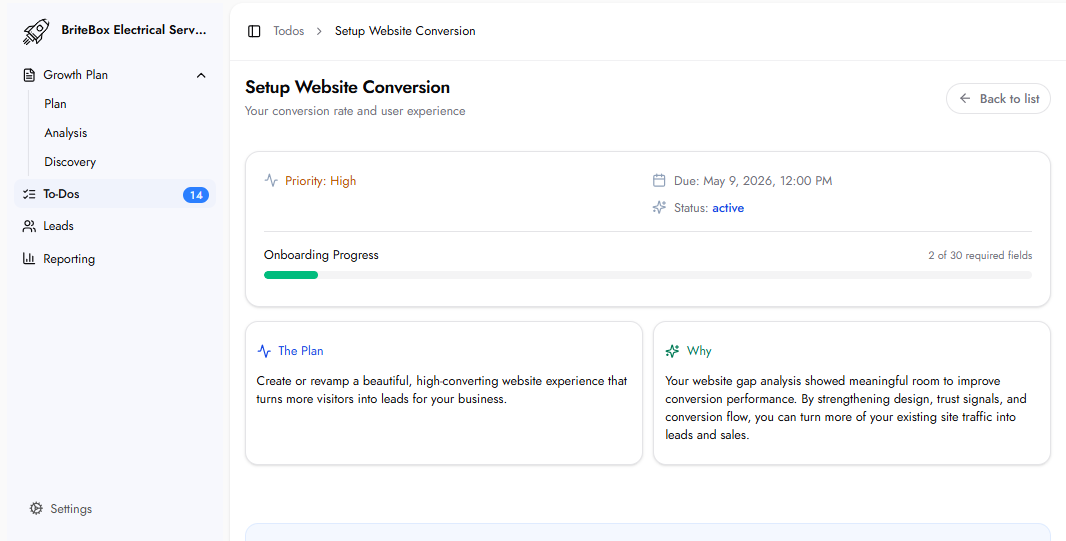Click the To-Dos count badge 14
This screenshot has height=541, width=1066.
pos(196,195)
